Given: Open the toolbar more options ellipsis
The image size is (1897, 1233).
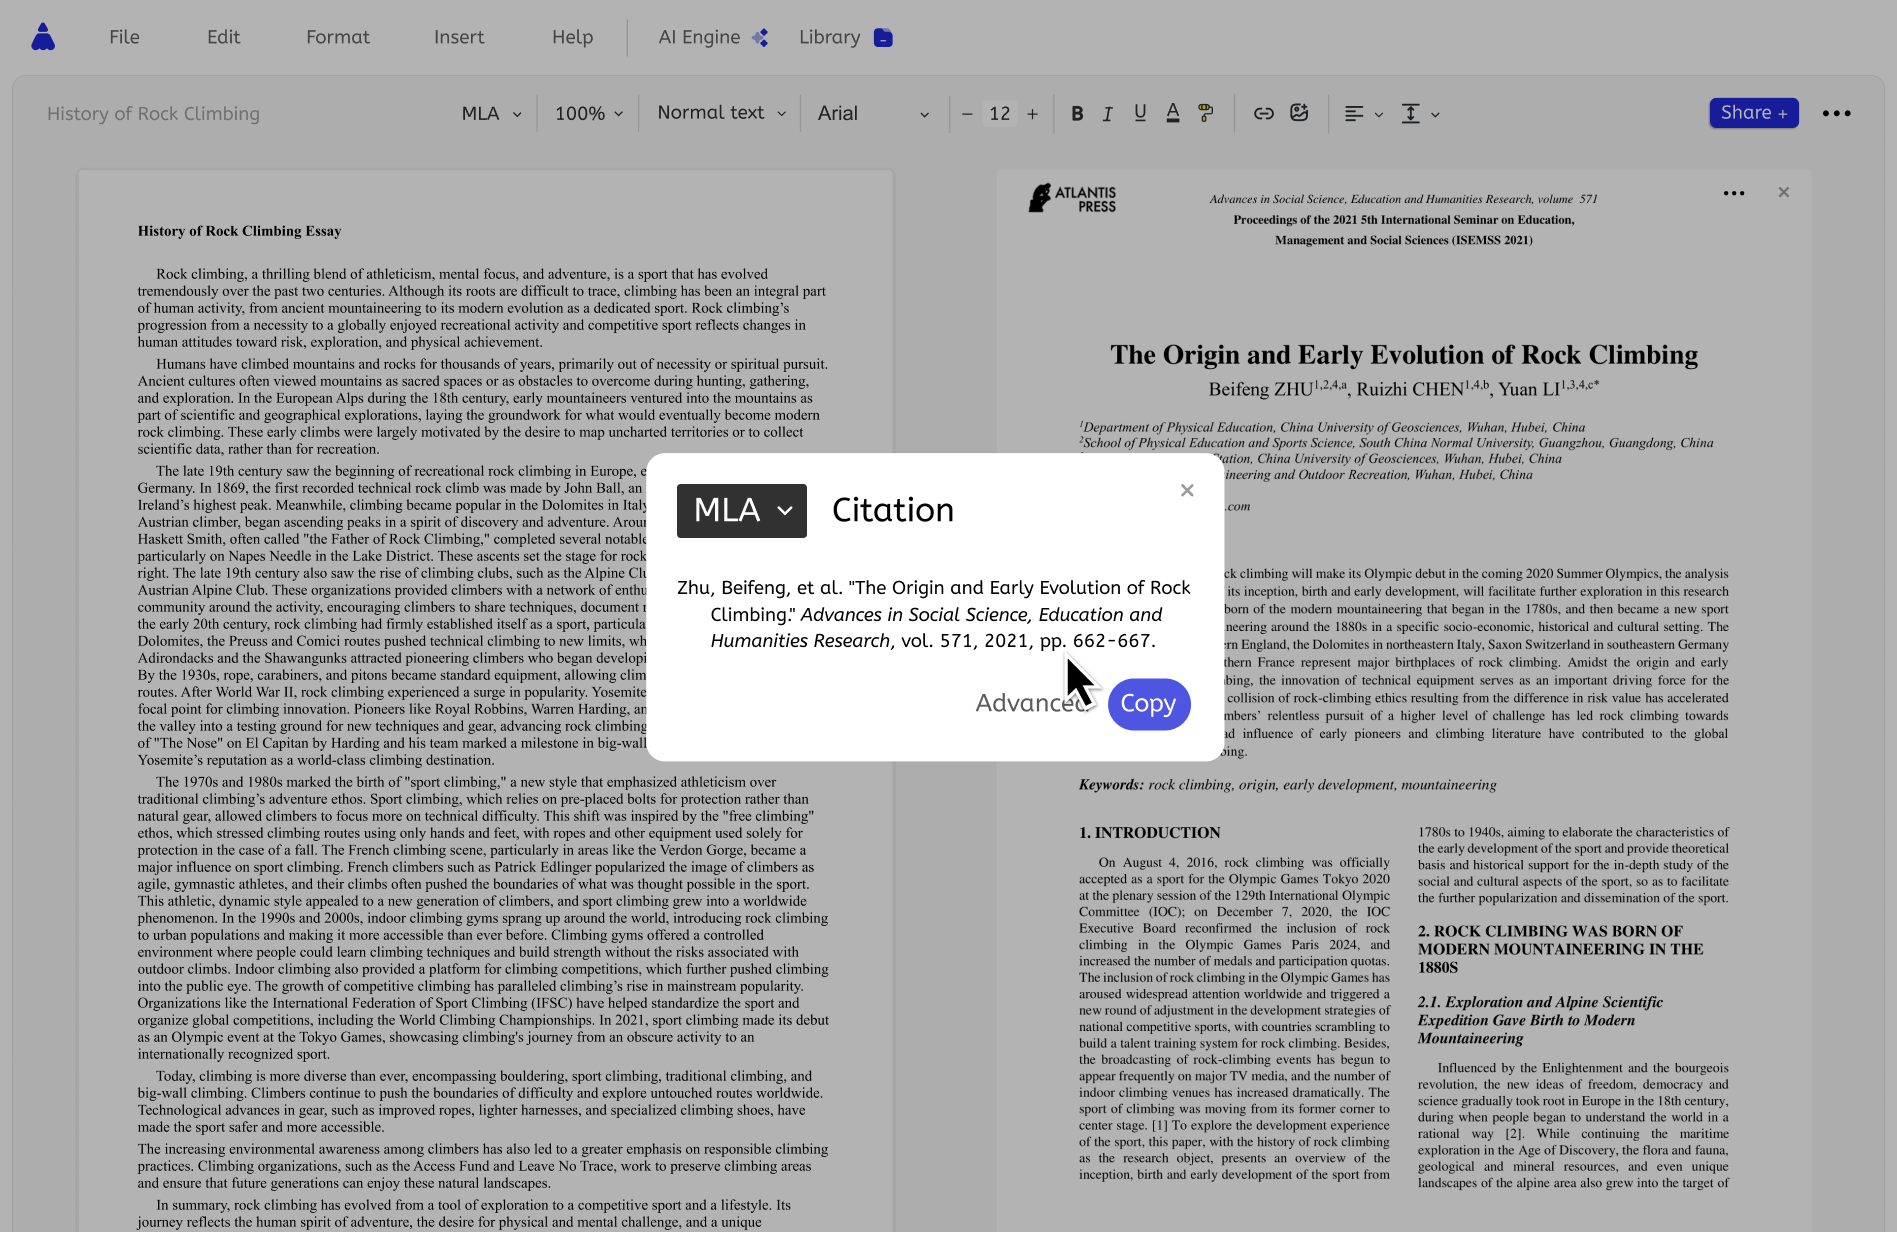Looking at the screenshot, I should (1836, 114).
